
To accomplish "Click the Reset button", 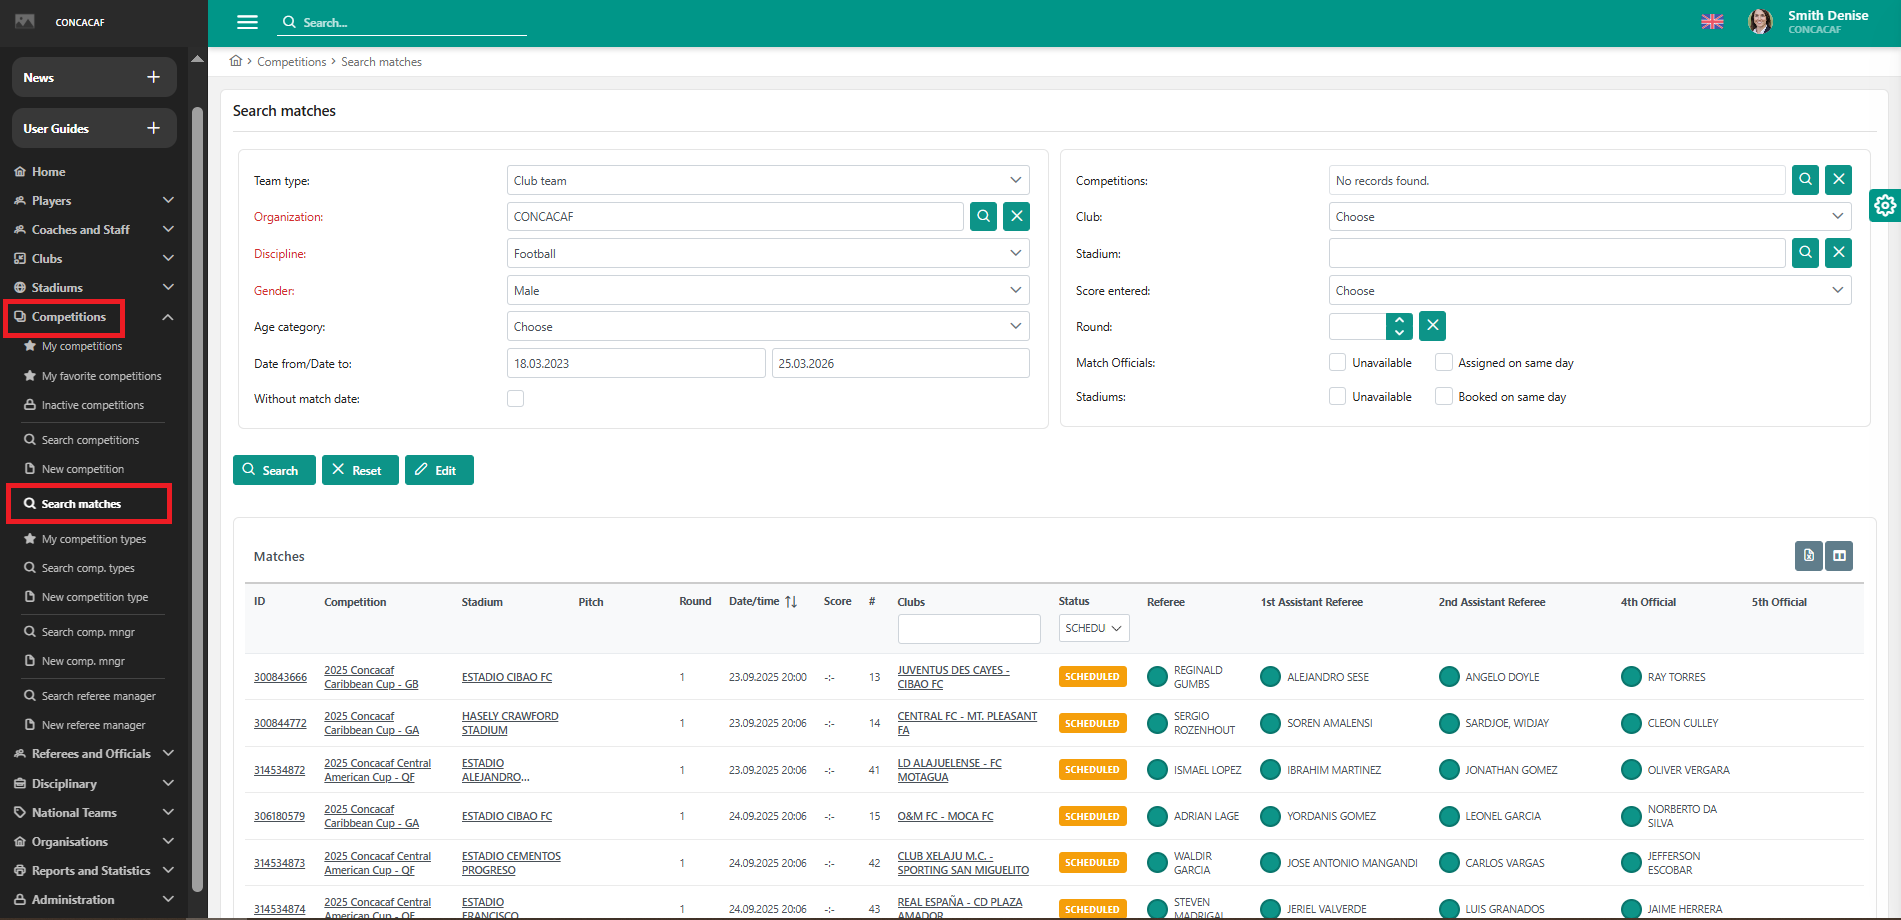I will pyautogui.click(x=359, y=470).
